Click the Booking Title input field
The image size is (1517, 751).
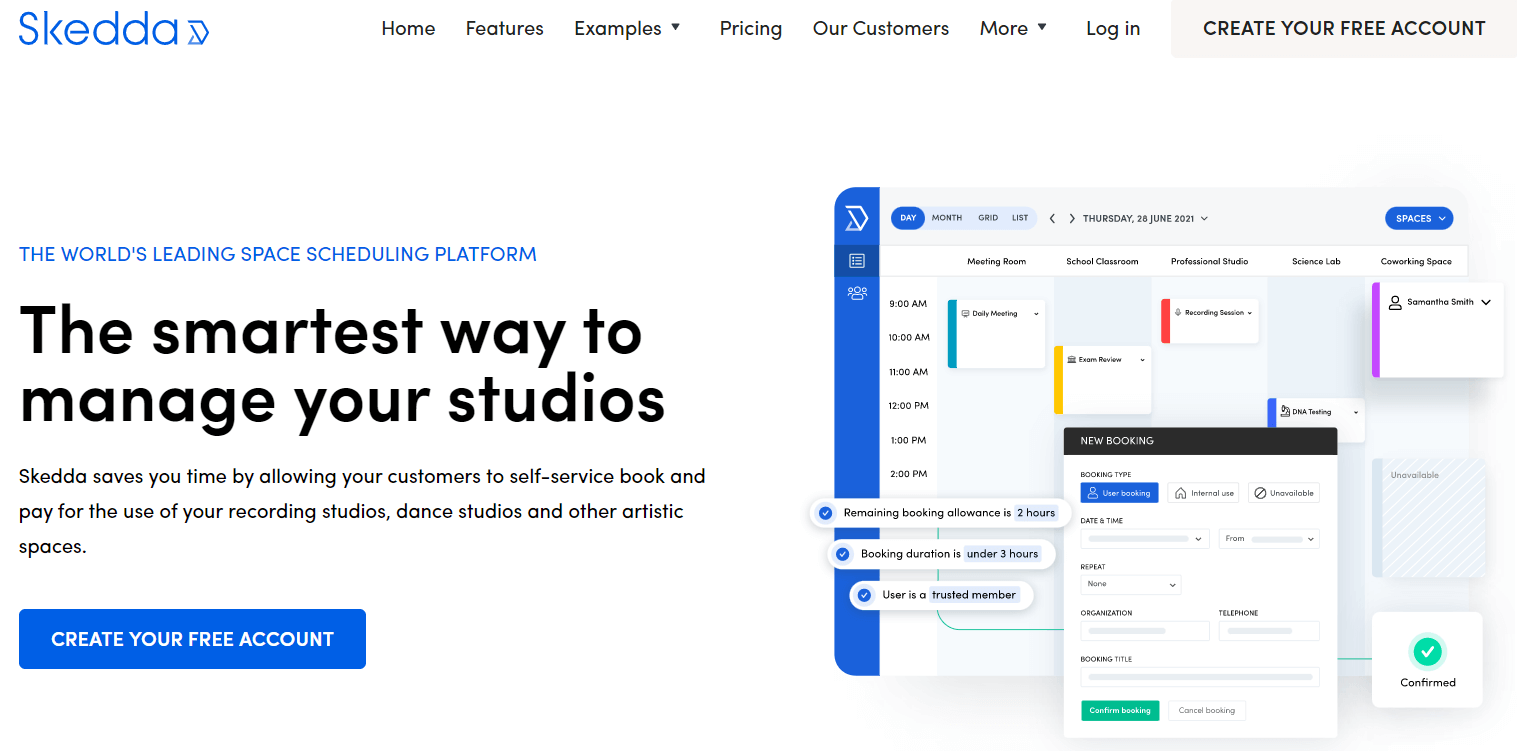tap(1199, 676)
